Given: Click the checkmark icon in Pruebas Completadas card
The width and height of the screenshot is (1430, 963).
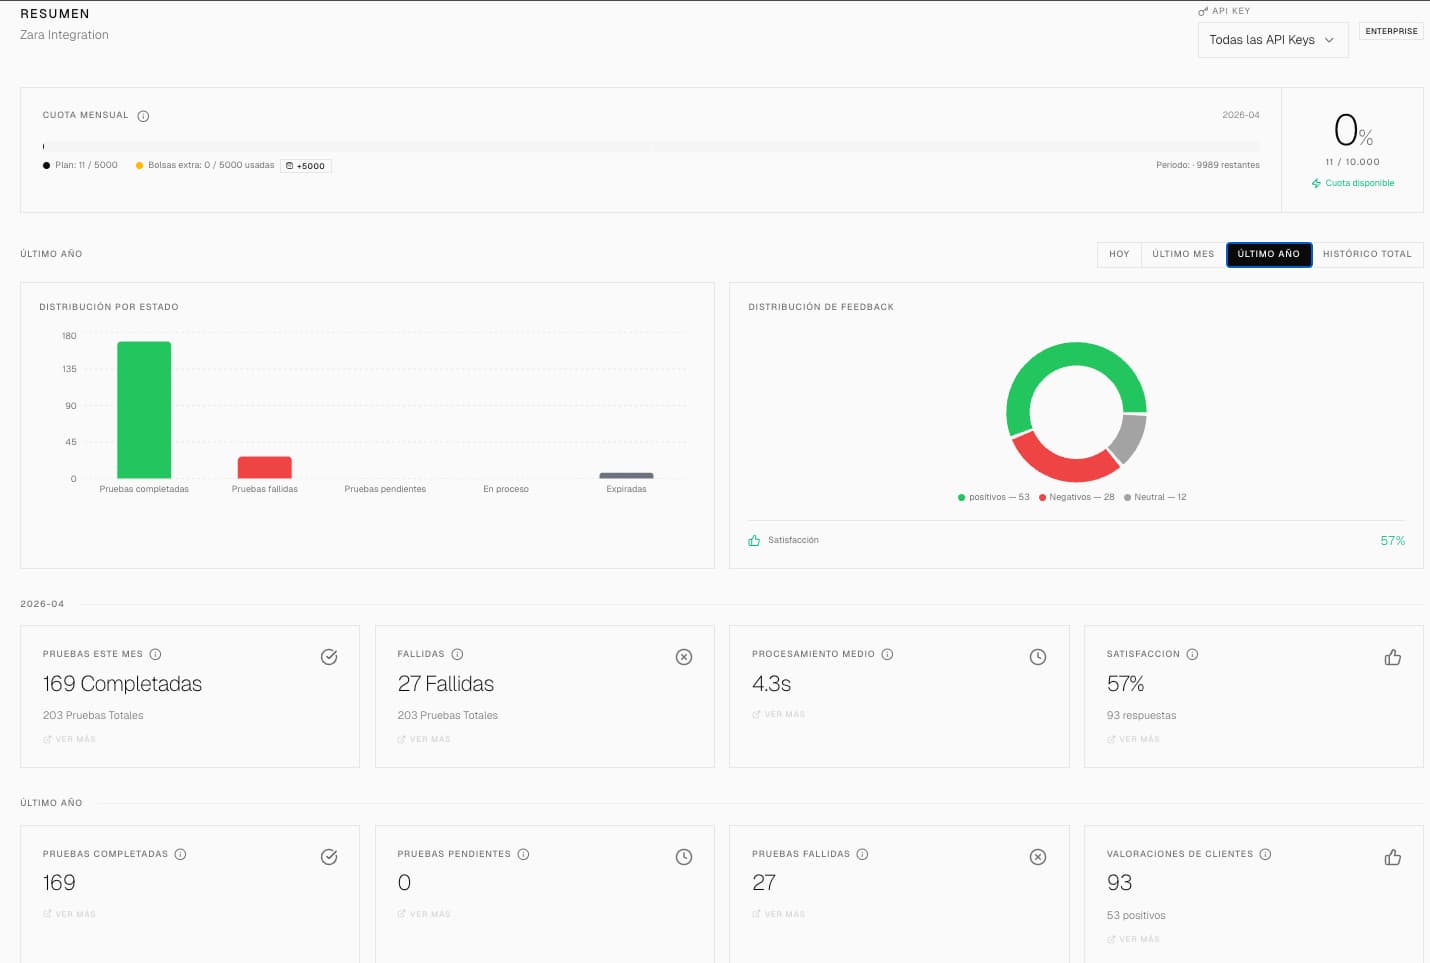Looking at the screenshot, I should [x=329, y=857].
